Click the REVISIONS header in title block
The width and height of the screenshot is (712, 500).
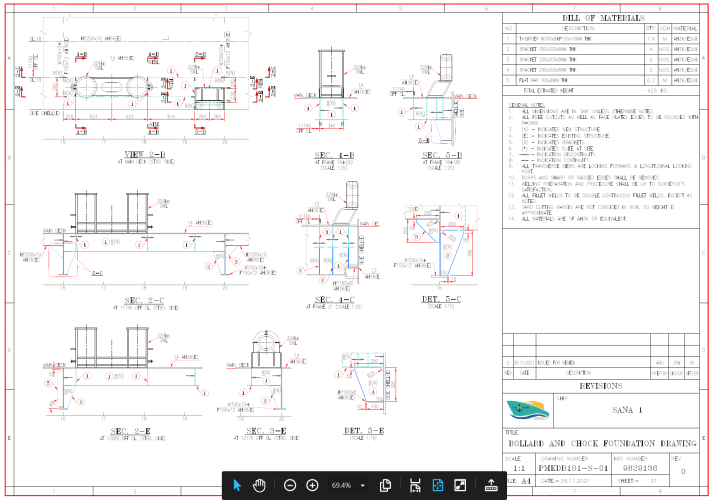601,386
